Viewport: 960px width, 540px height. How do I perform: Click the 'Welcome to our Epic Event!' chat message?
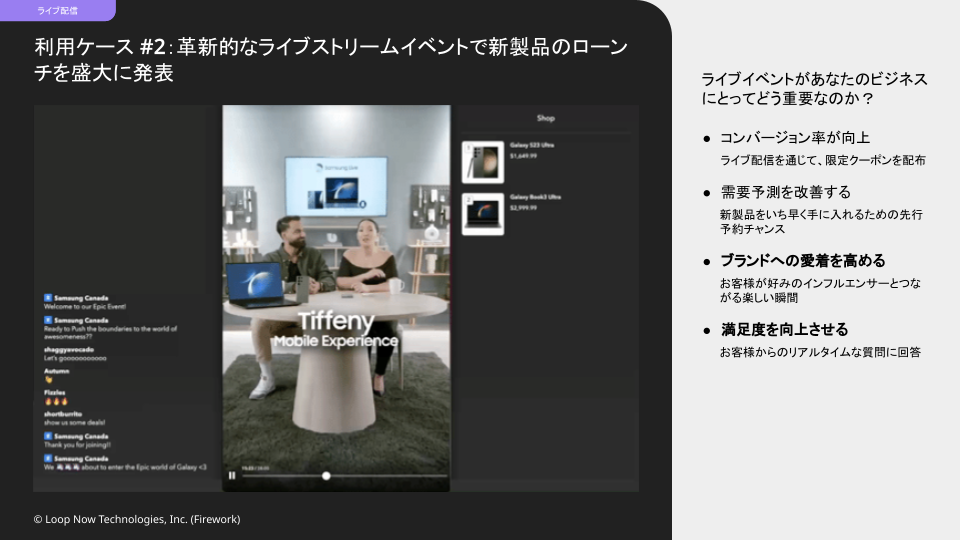84,307
